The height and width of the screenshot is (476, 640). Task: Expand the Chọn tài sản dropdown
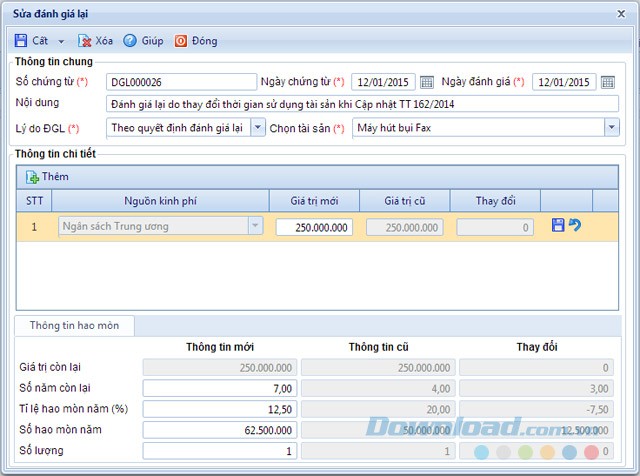(611, 128)
